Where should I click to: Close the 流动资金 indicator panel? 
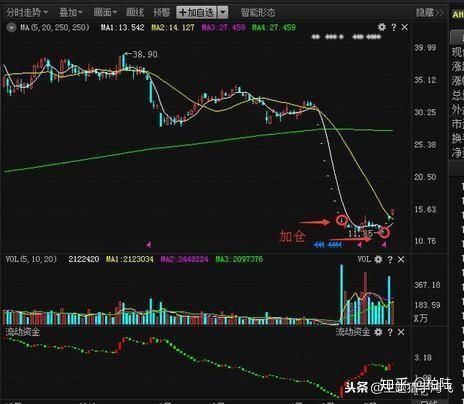[x=401, y=332]
